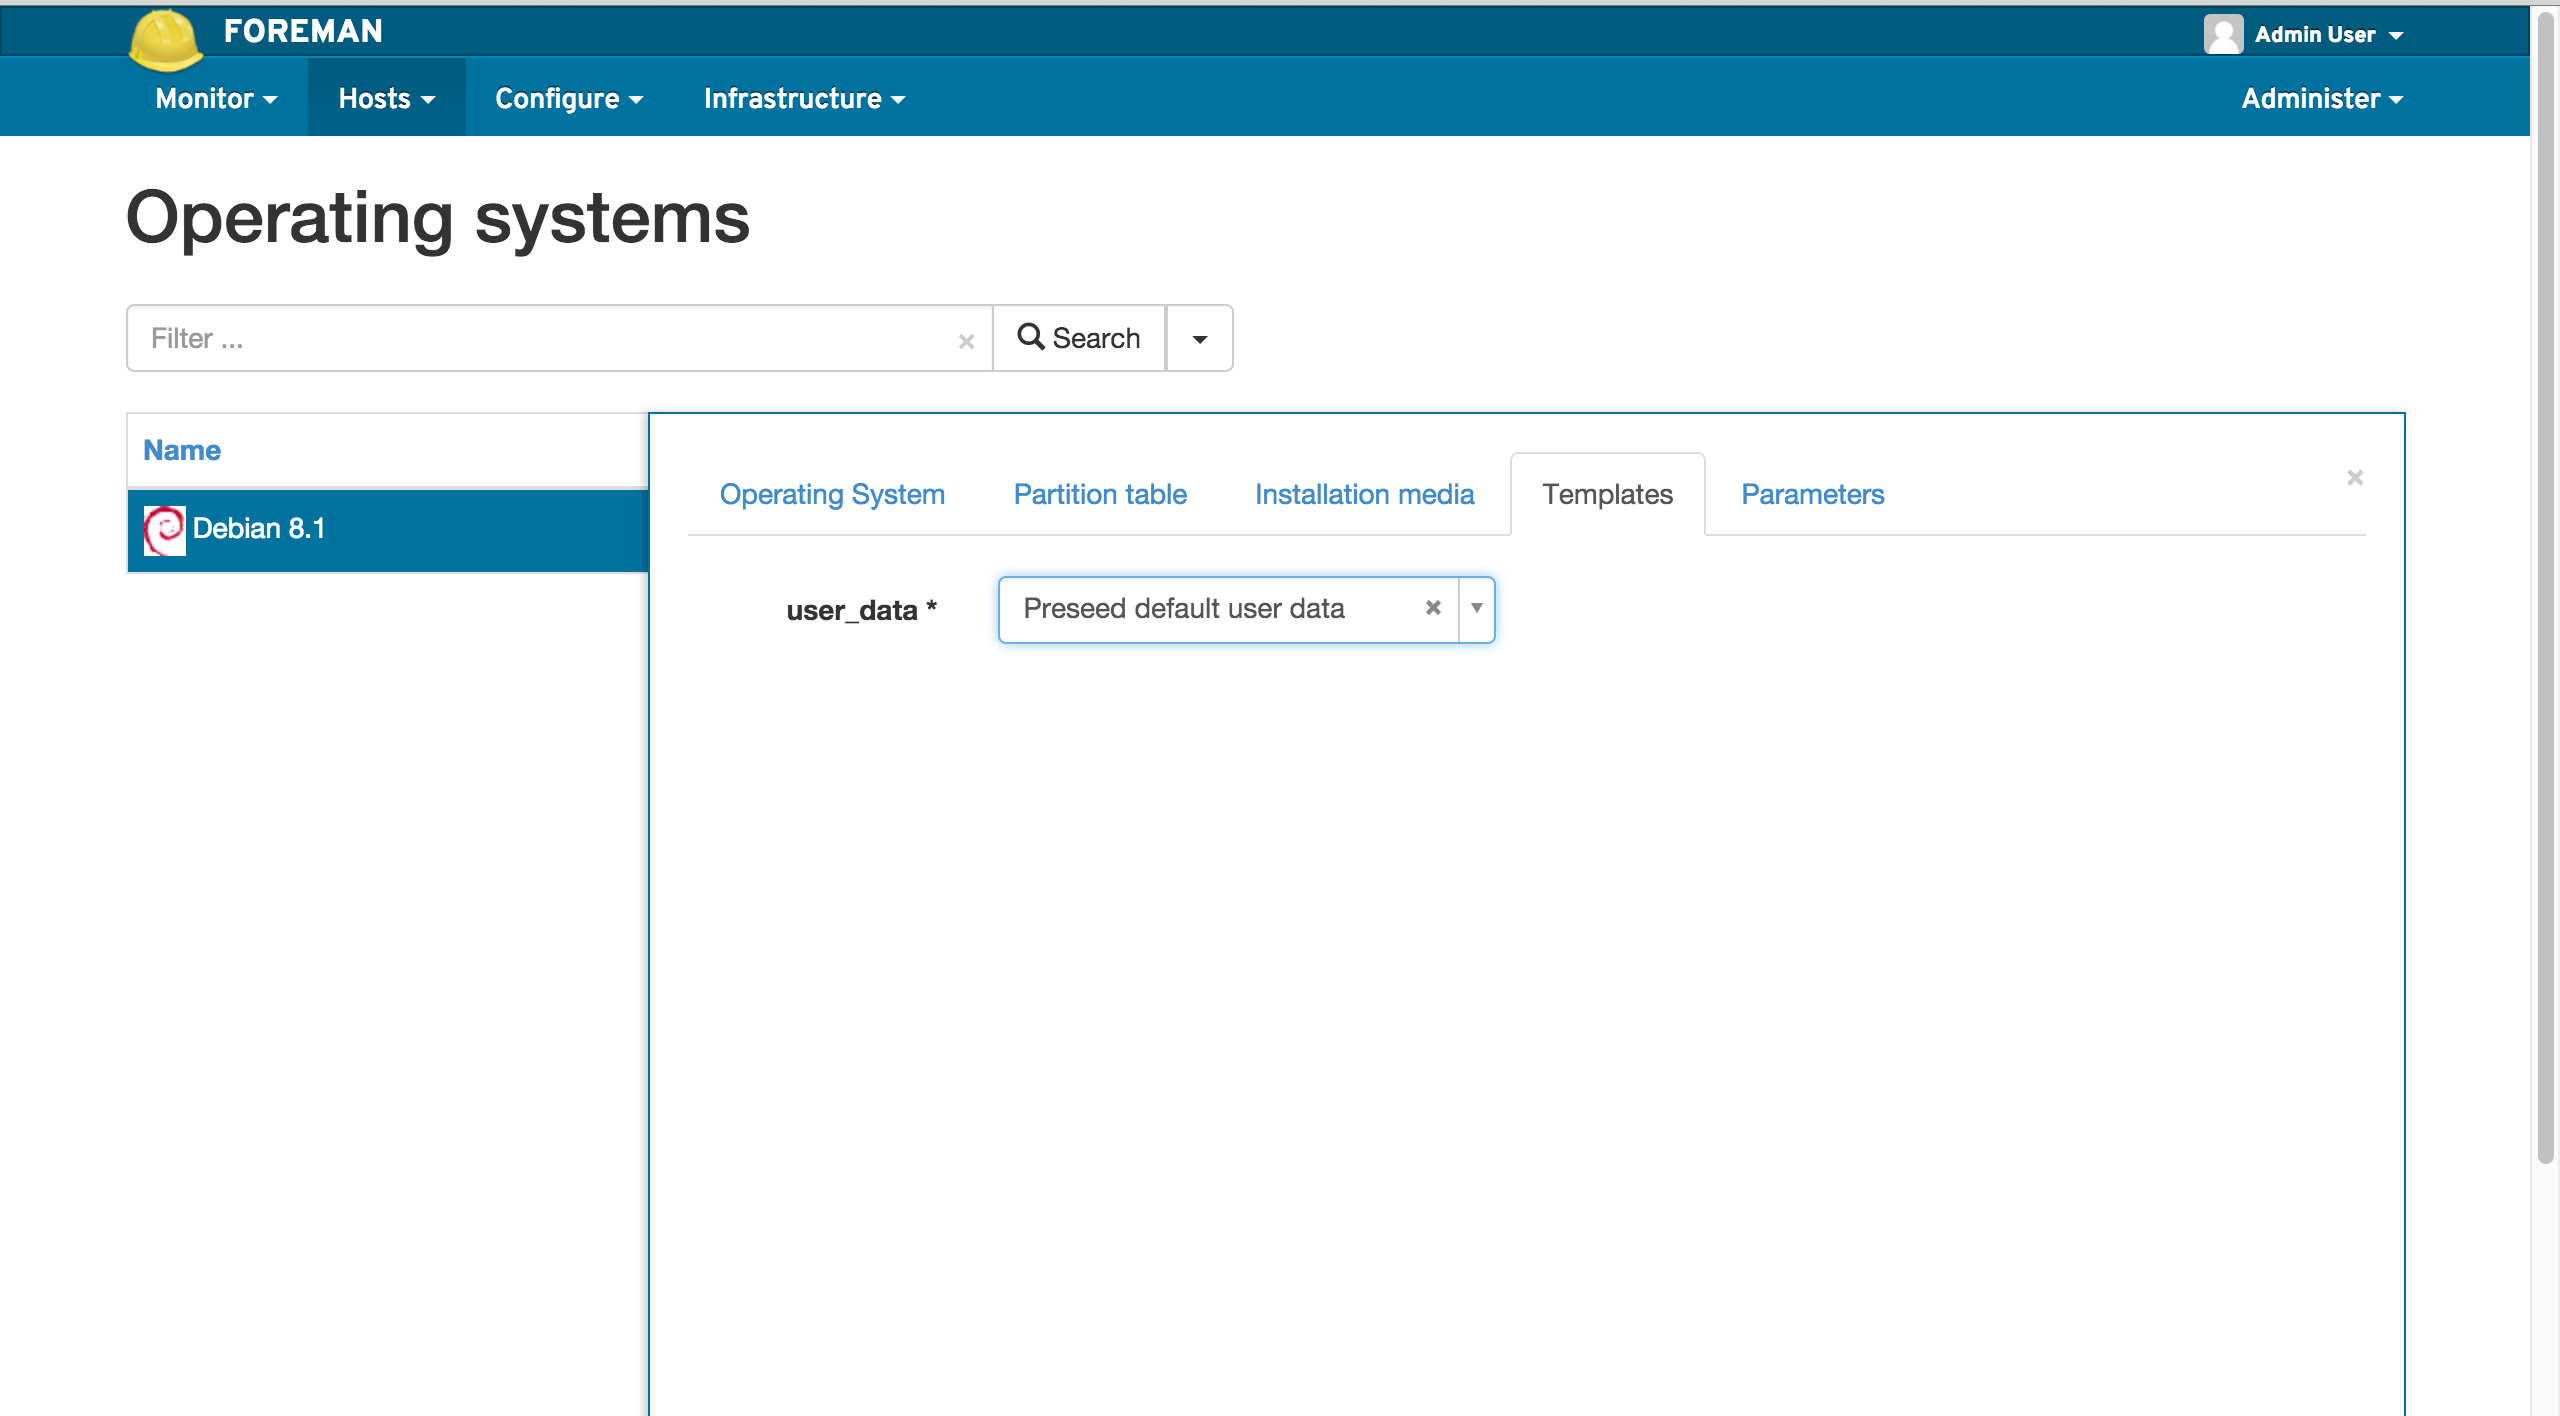Switch to the Installation media tab
The width and height of the screenshot is (2560, 1416).
click(1364, 494)
